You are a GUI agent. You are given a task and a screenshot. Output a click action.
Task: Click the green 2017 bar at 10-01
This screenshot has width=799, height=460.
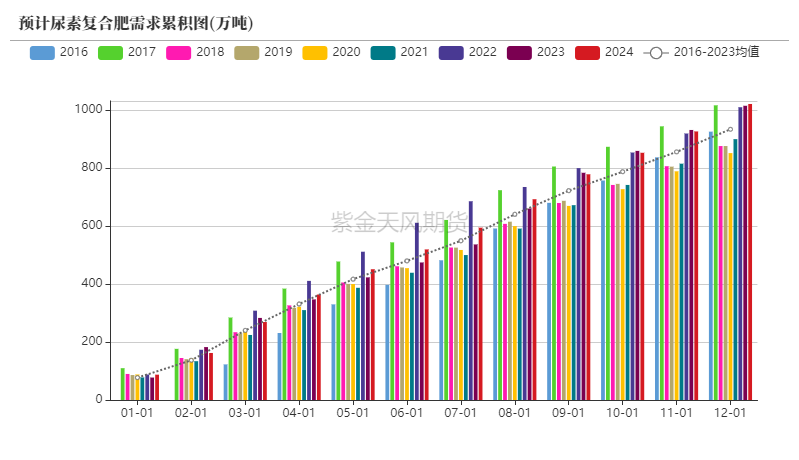pyautogui.click(x=608, y=274)
